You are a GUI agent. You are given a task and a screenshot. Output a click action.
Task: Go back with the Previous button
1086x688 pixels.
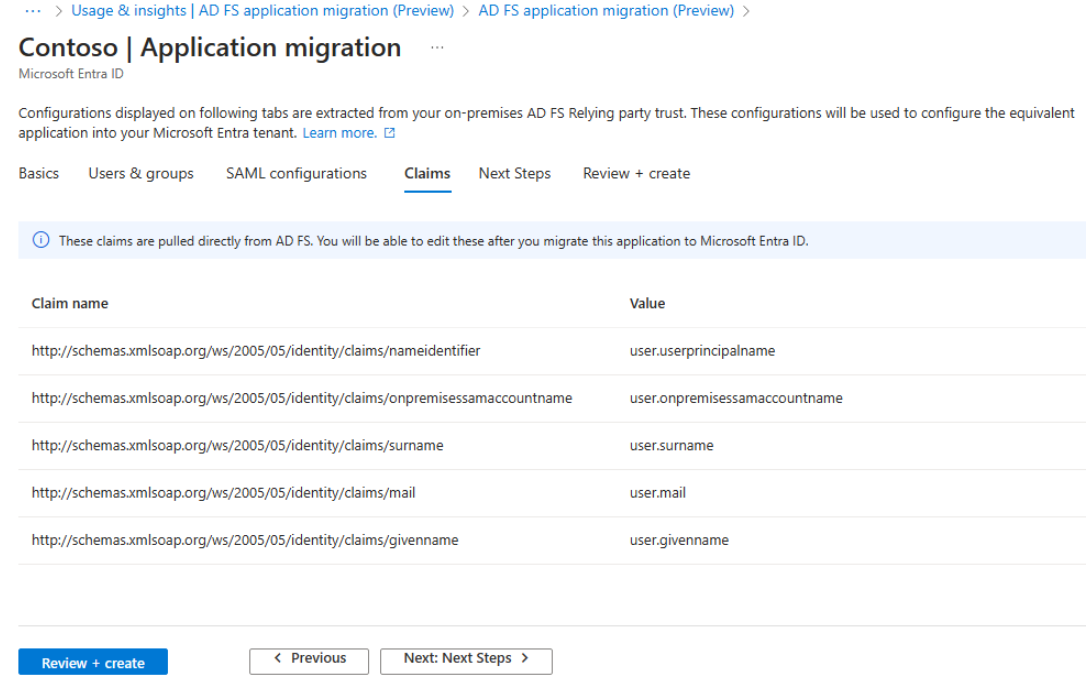[x=309, y=661]
